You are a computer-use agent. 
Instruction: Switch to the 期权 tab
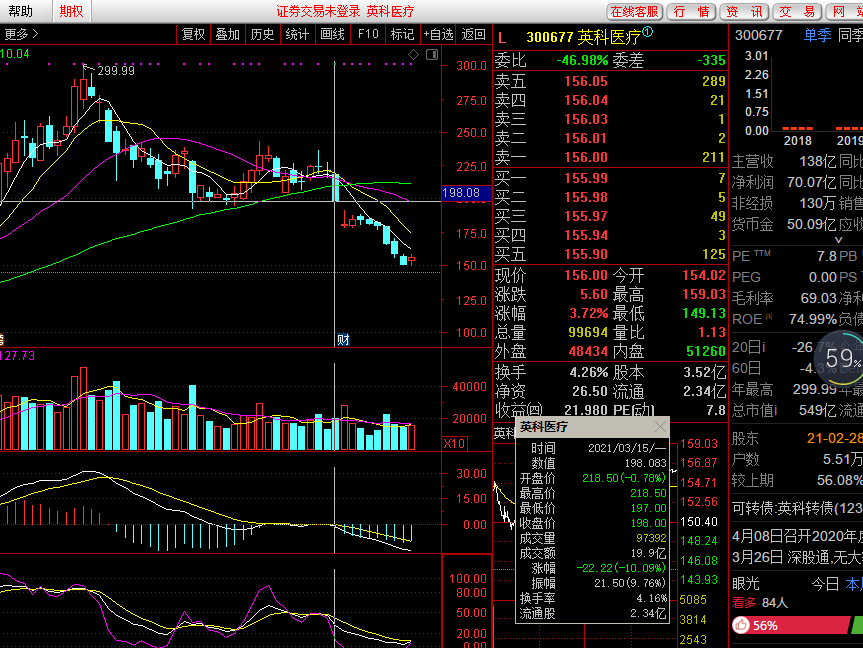(x=72, y=11)
